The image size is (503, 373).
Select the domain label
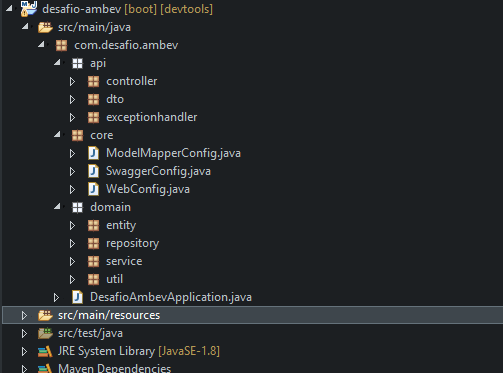pos(110,207)
